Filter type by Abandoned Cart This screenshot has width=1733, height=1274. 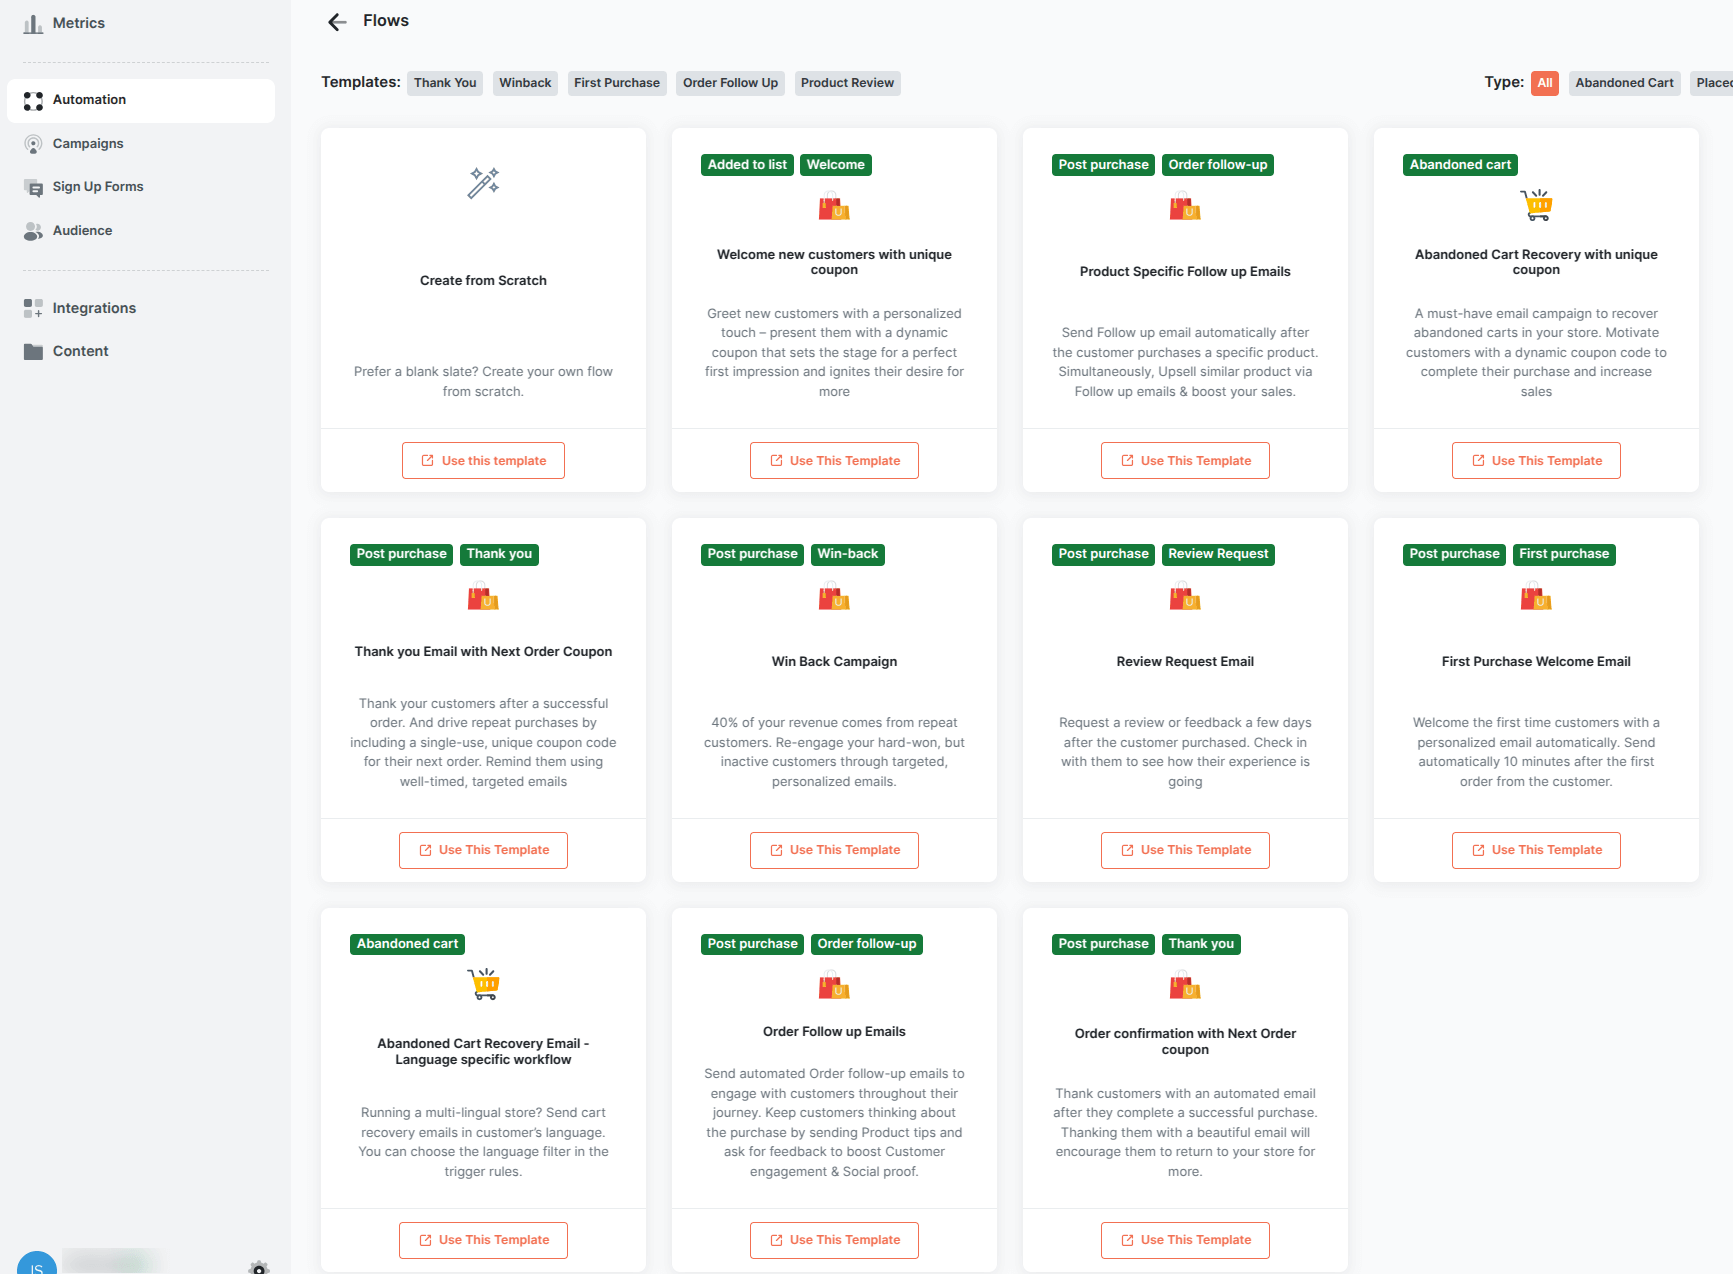pyautogui.click(x=1624, y=82)
